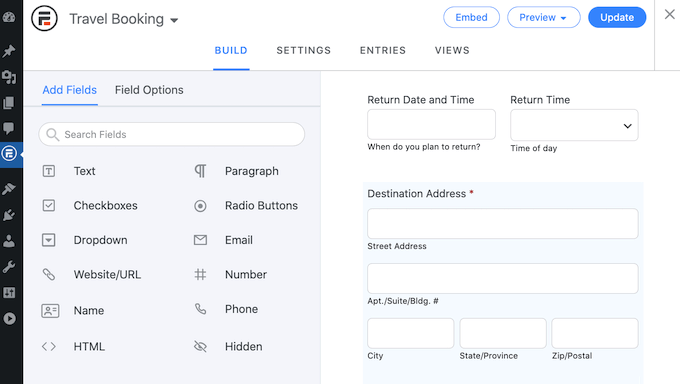Switch to the Views tab
Viewport: 680px width, 384px height.
pos(452,50)
